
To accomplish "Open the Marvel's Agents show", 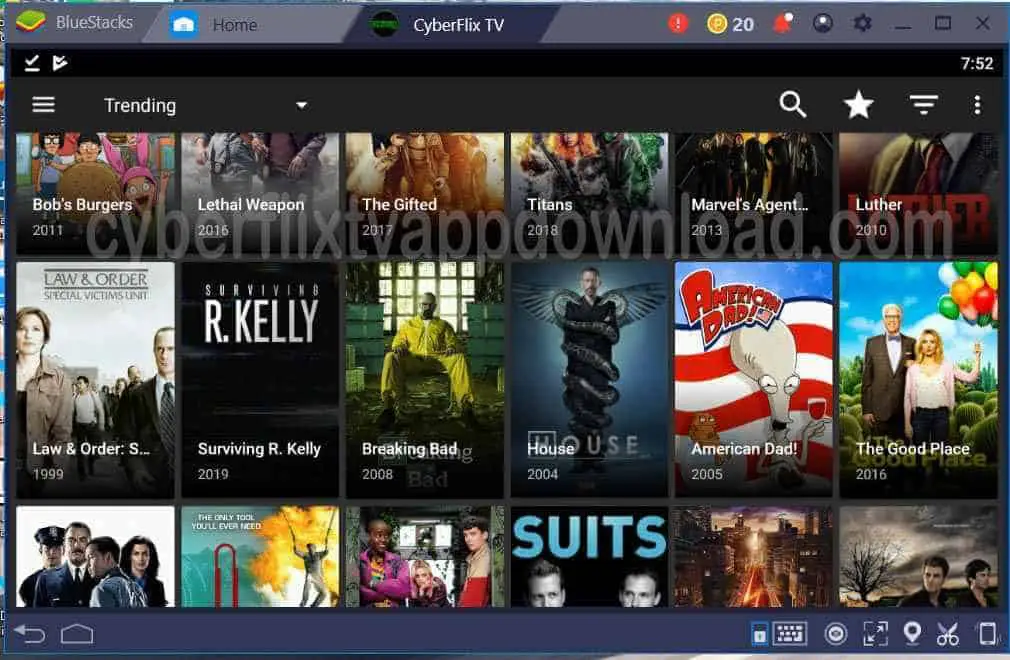I will tap(754, 193).
